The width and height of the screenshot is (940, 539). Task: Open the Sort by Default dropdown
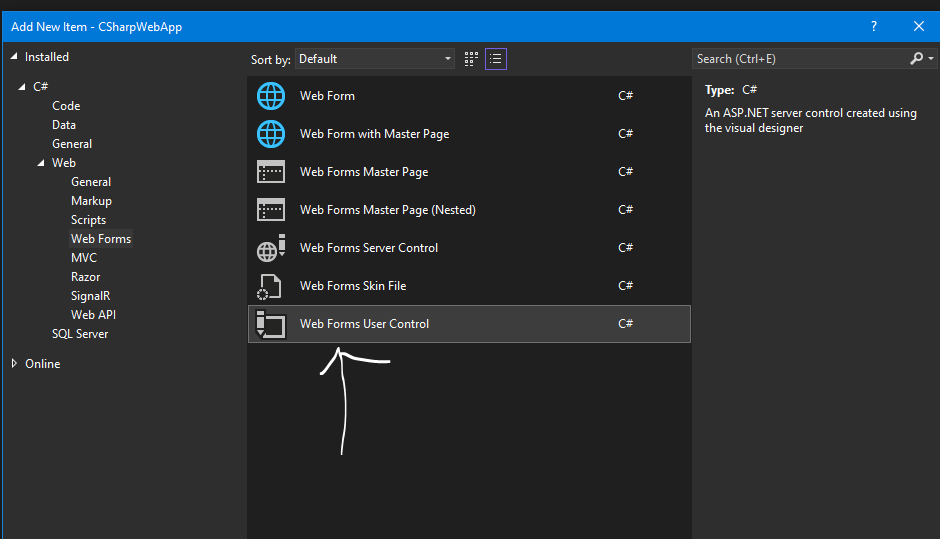pos(375,59)
